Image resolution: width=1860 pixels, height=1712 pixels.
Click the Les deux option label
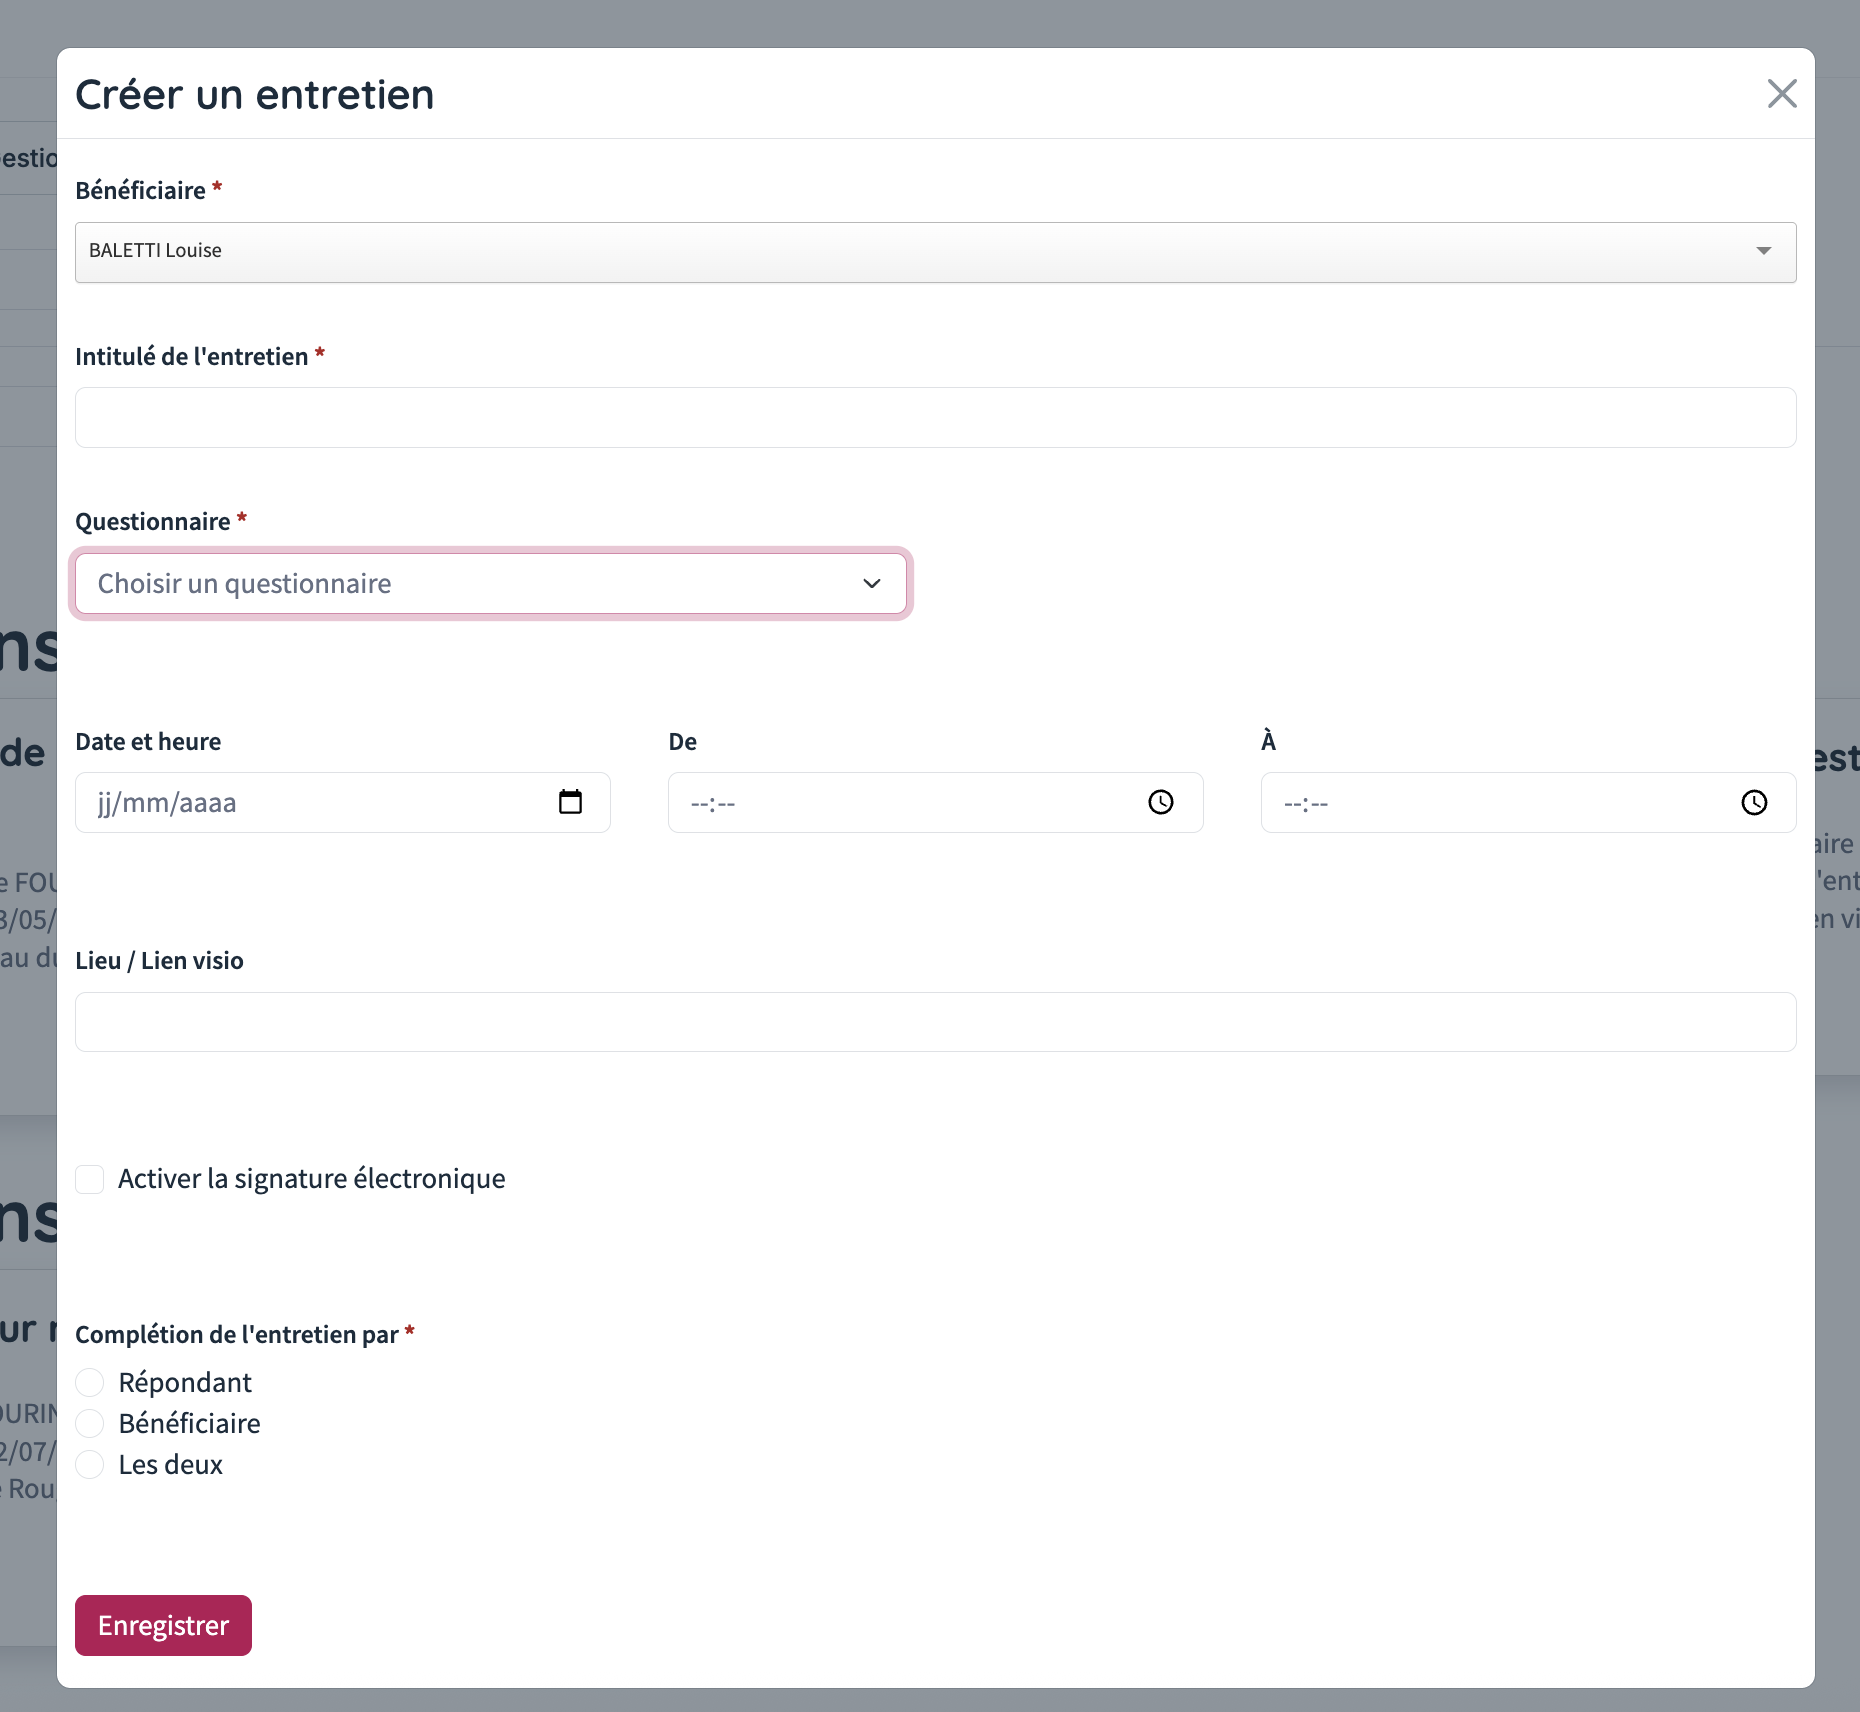point(170,1464)
